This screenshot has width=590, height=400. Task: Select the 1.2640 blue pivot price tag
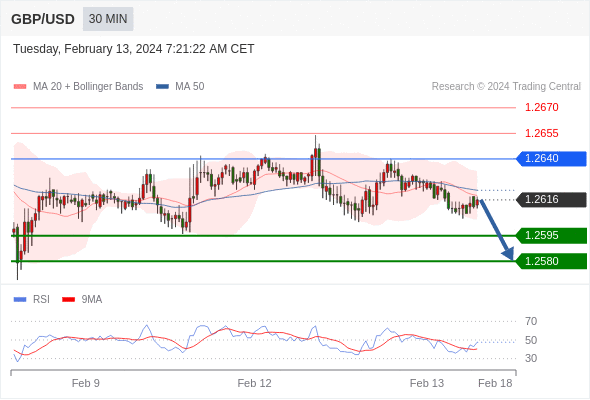551,158
